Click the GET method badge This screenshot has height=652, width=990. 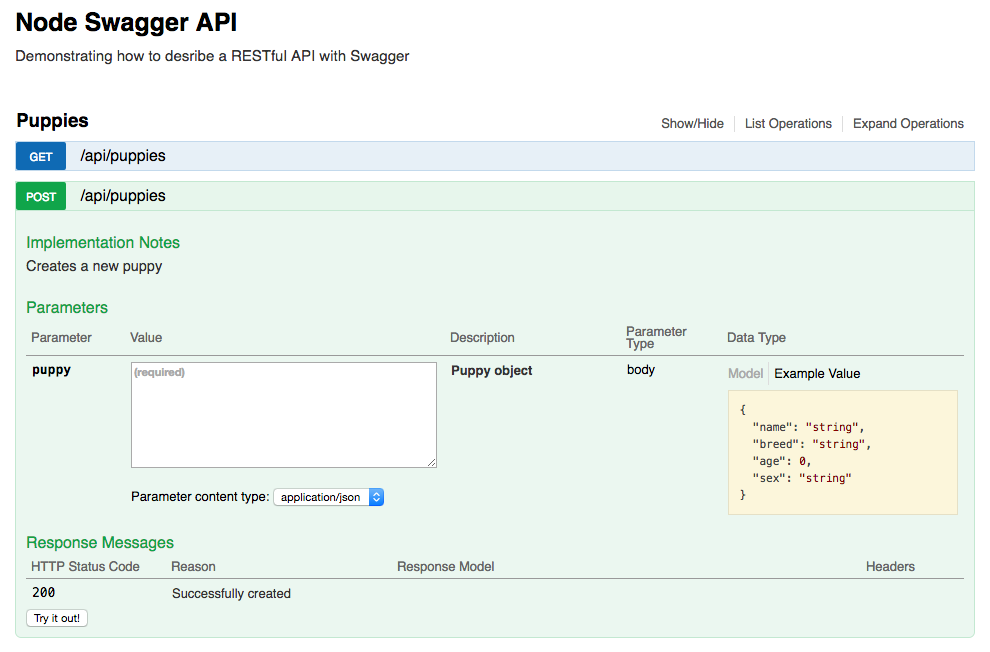(x=40, y=156)
